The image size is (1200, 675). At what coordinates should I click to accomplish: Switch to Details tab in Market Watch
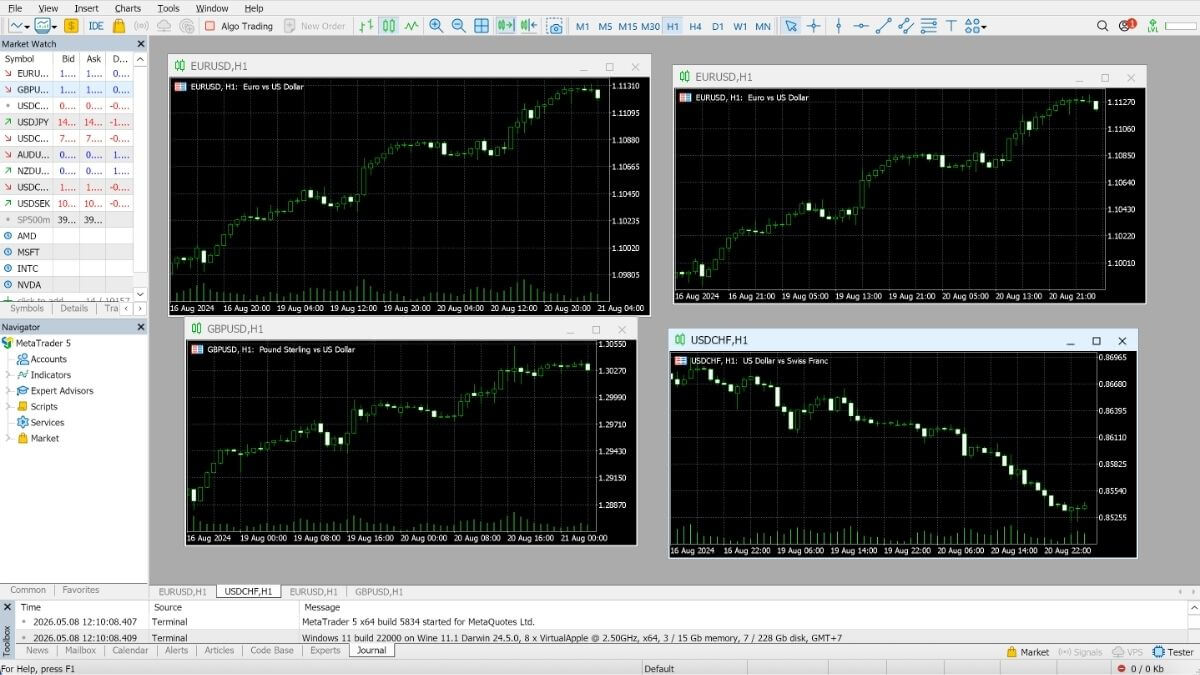pyautogui.click(x=74, y=309)
